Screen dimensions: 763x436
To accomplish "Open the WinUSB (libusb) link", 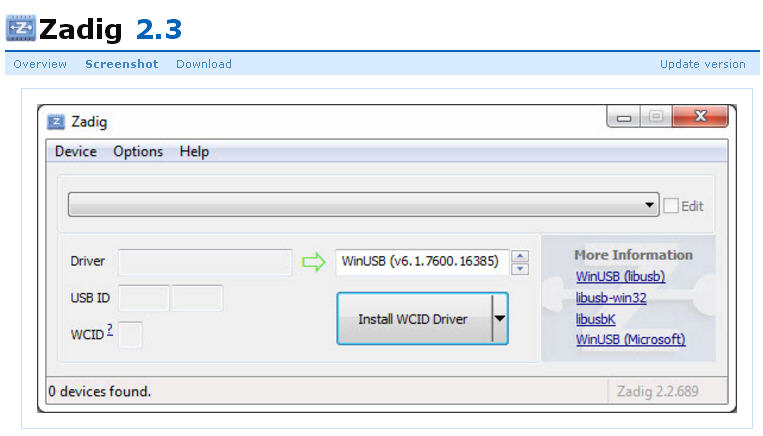I will tap(620, 276).
